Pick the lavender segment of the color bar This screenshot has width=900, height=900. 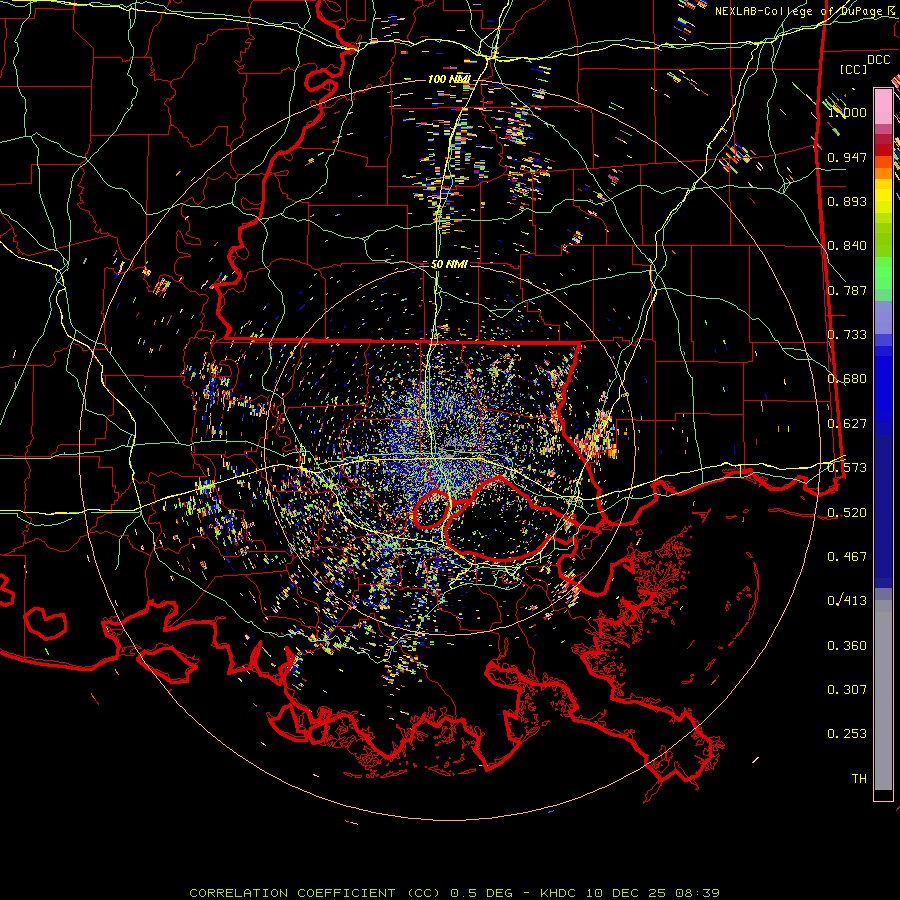tap(883, 318)
